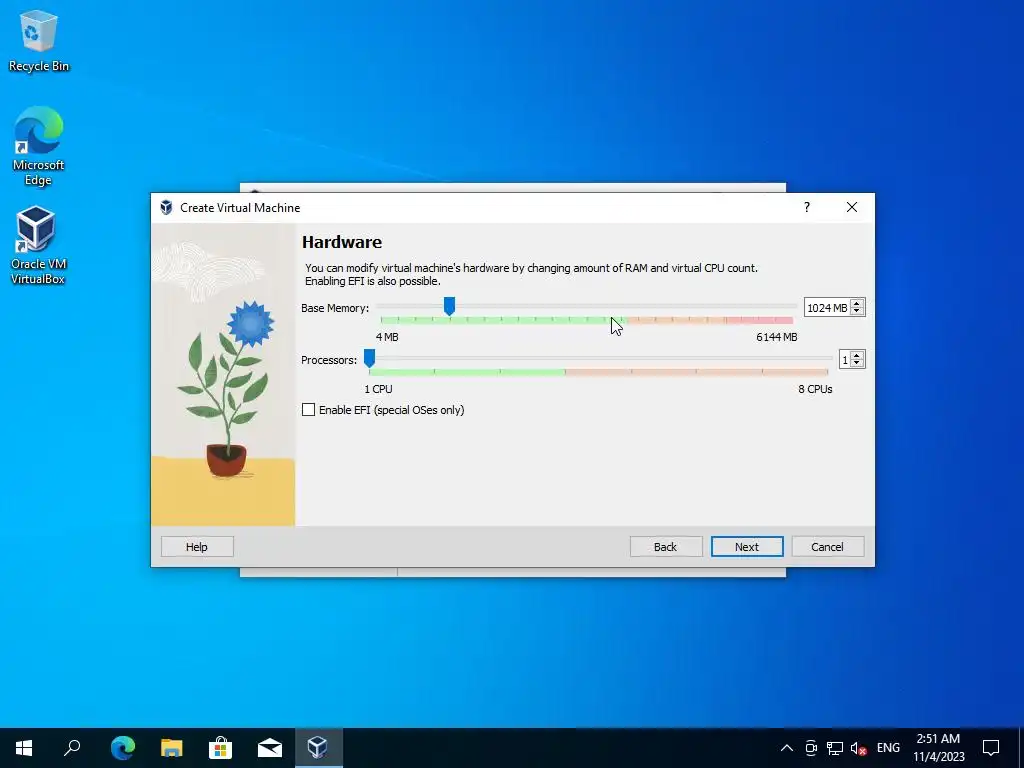Viewport: 1024px width, 768px height.
Task: Click Processors slider handle
Action: pos(370,359)
